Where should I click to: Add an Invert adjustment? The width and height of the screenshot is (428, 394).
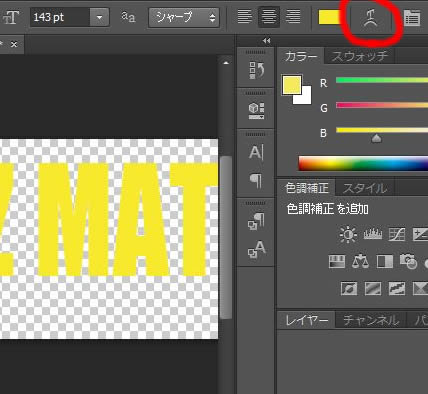coord(349,288)
